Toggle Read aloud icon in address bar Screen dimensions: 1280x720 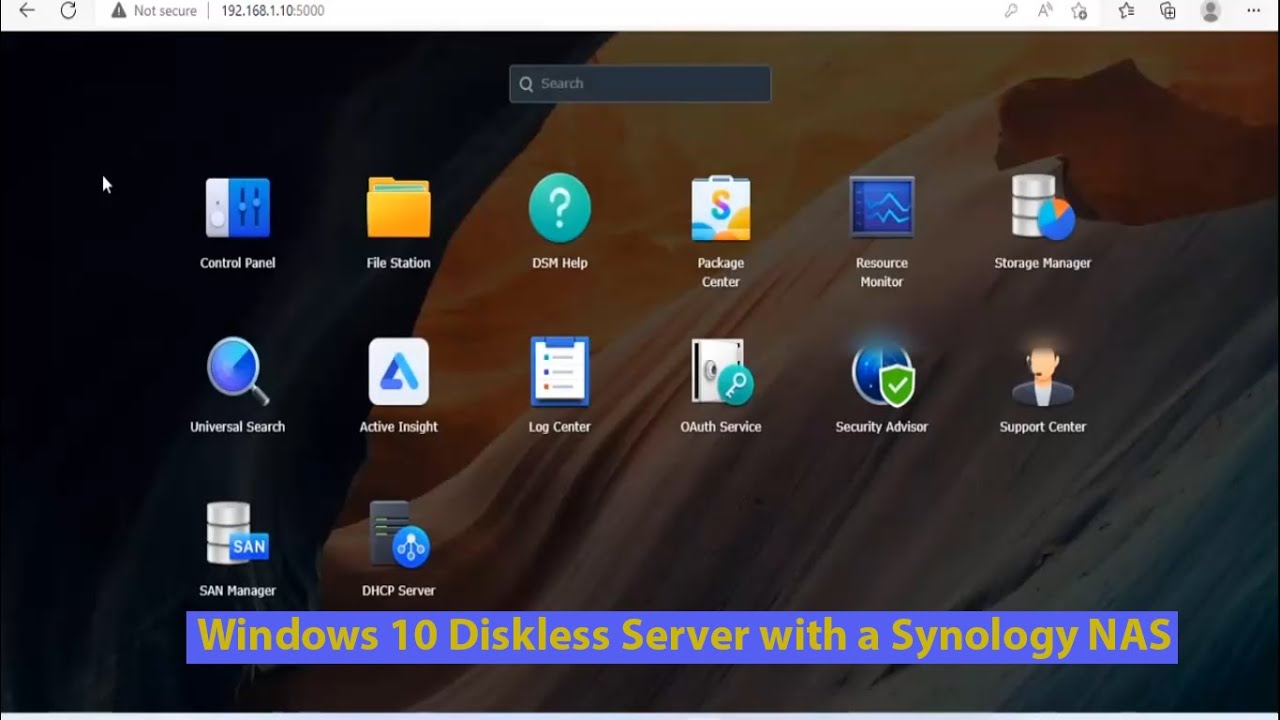1045,11
